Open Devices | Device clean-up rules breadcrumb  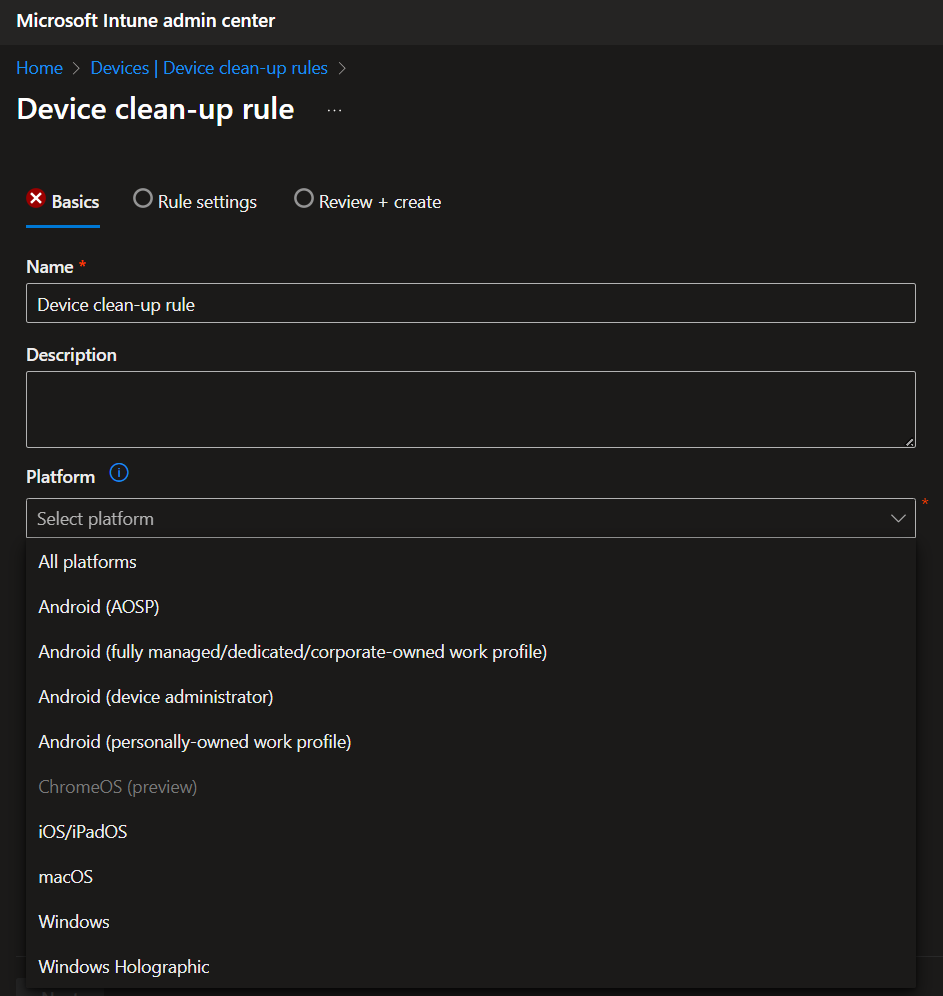(209, 68)
